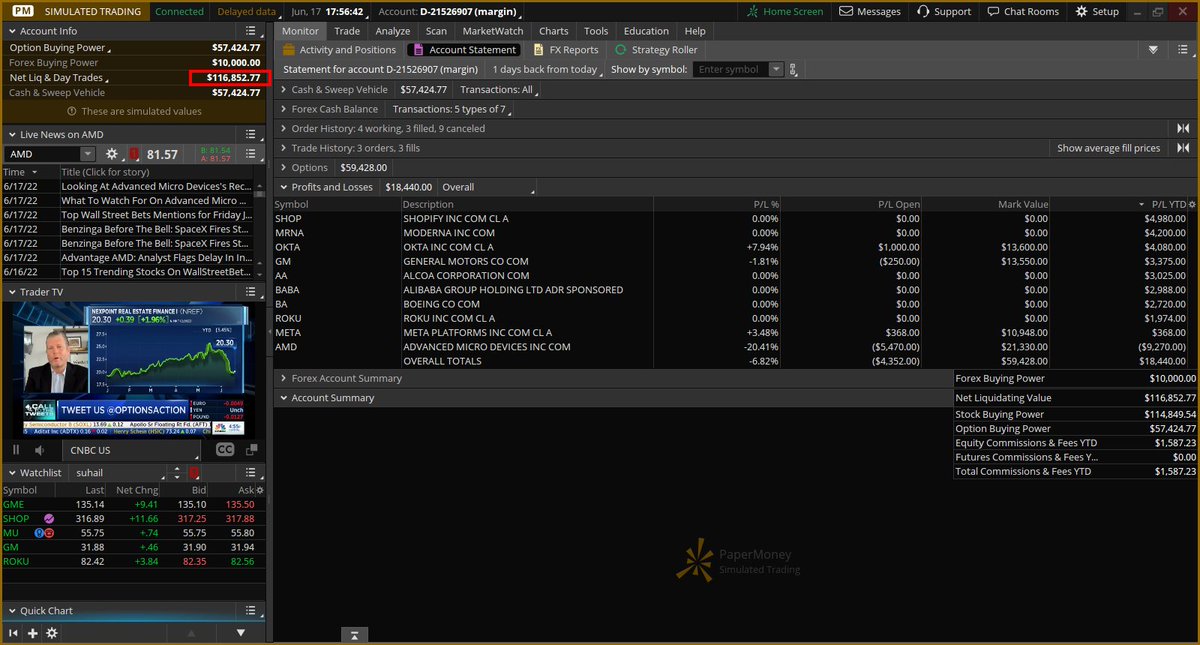Click the red link clipboard icon beside AMD
Viewport: 1200px width, 645px height.
pyautogui.click(x=134, y=154)
